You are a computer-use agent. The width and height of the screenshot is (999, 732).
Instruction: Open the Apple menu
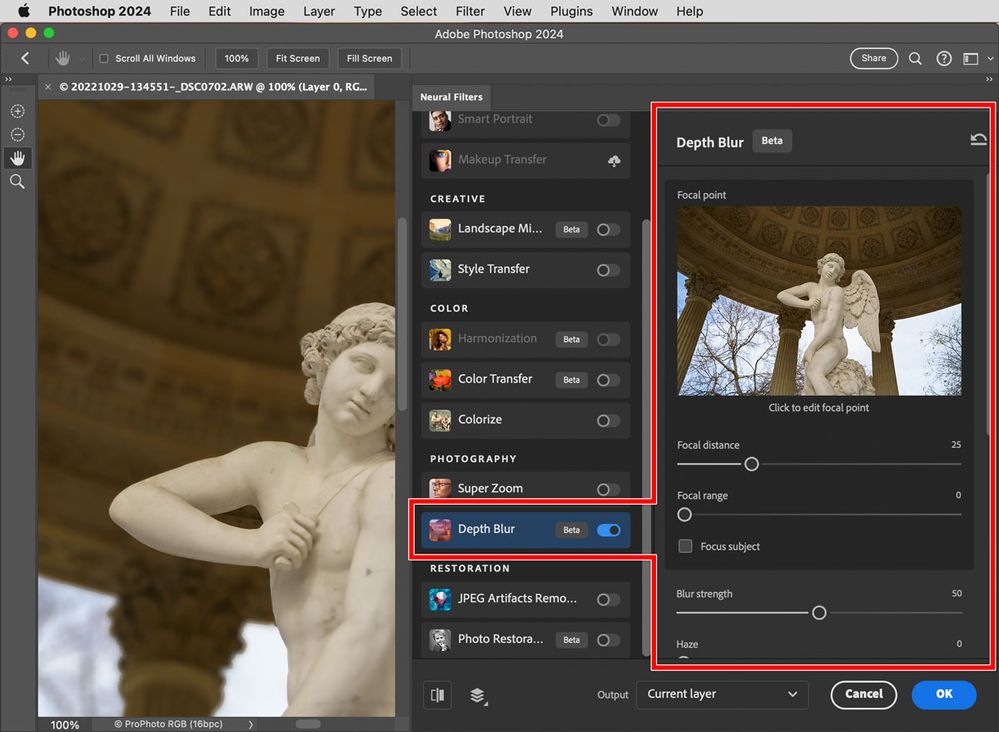coord(24,11)
